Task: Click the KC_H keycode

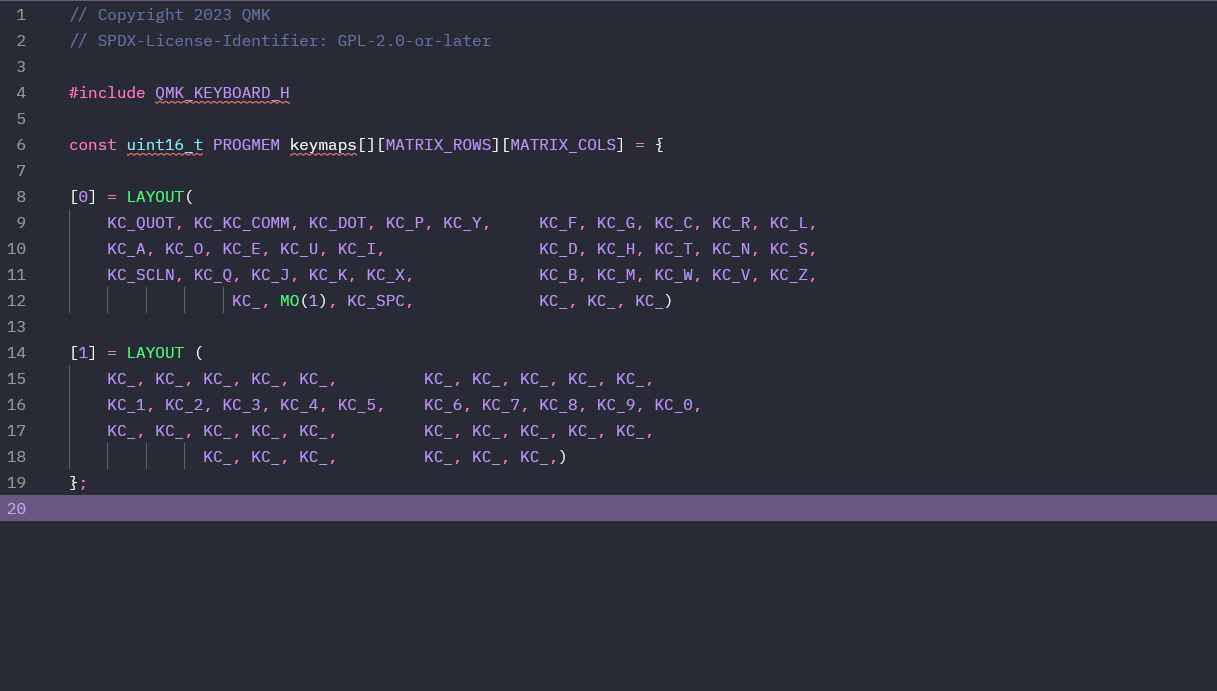Action: coord(616,249)
